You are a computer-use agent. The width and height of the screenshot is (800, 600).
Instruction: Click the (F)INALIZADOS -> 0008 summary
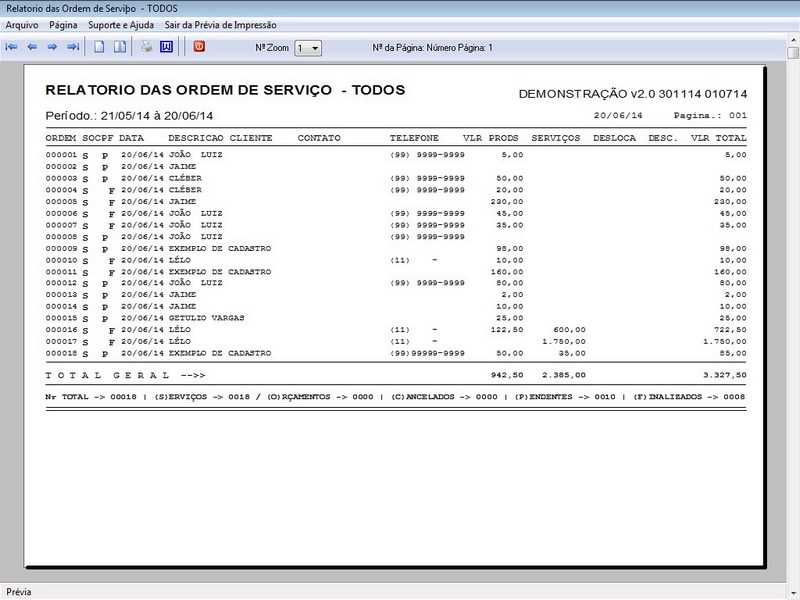(x=689, y=397)
